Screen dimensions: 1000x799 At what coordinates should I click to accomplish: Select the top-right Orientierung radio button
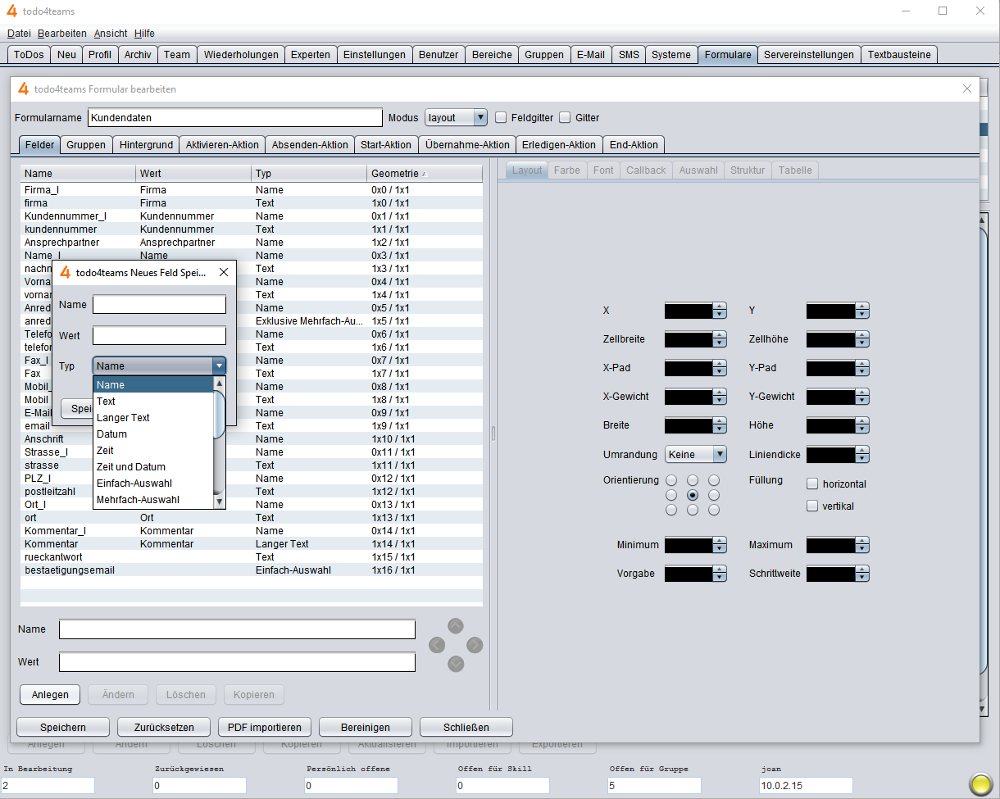[714, 480]
